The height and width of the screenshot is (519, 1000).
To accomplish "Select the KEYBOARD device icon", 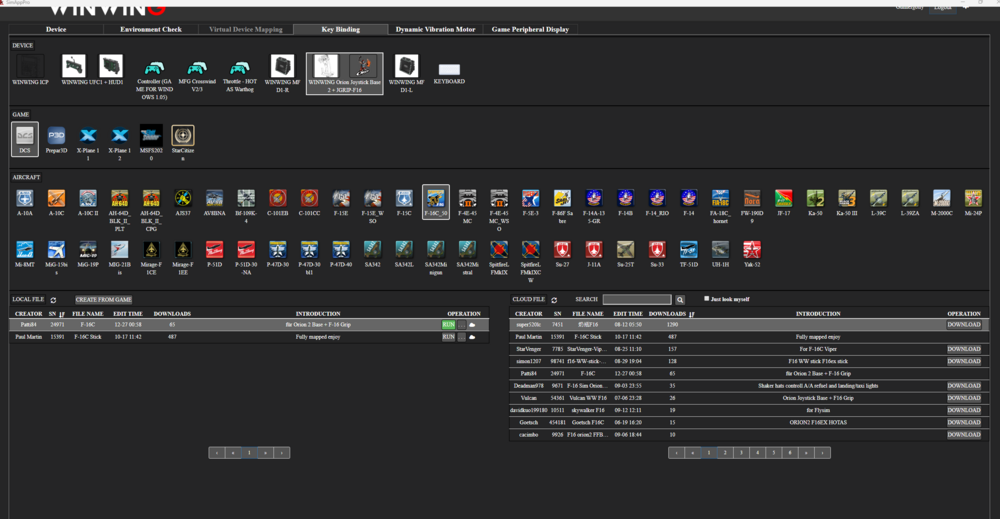I will tap(449, 70).
